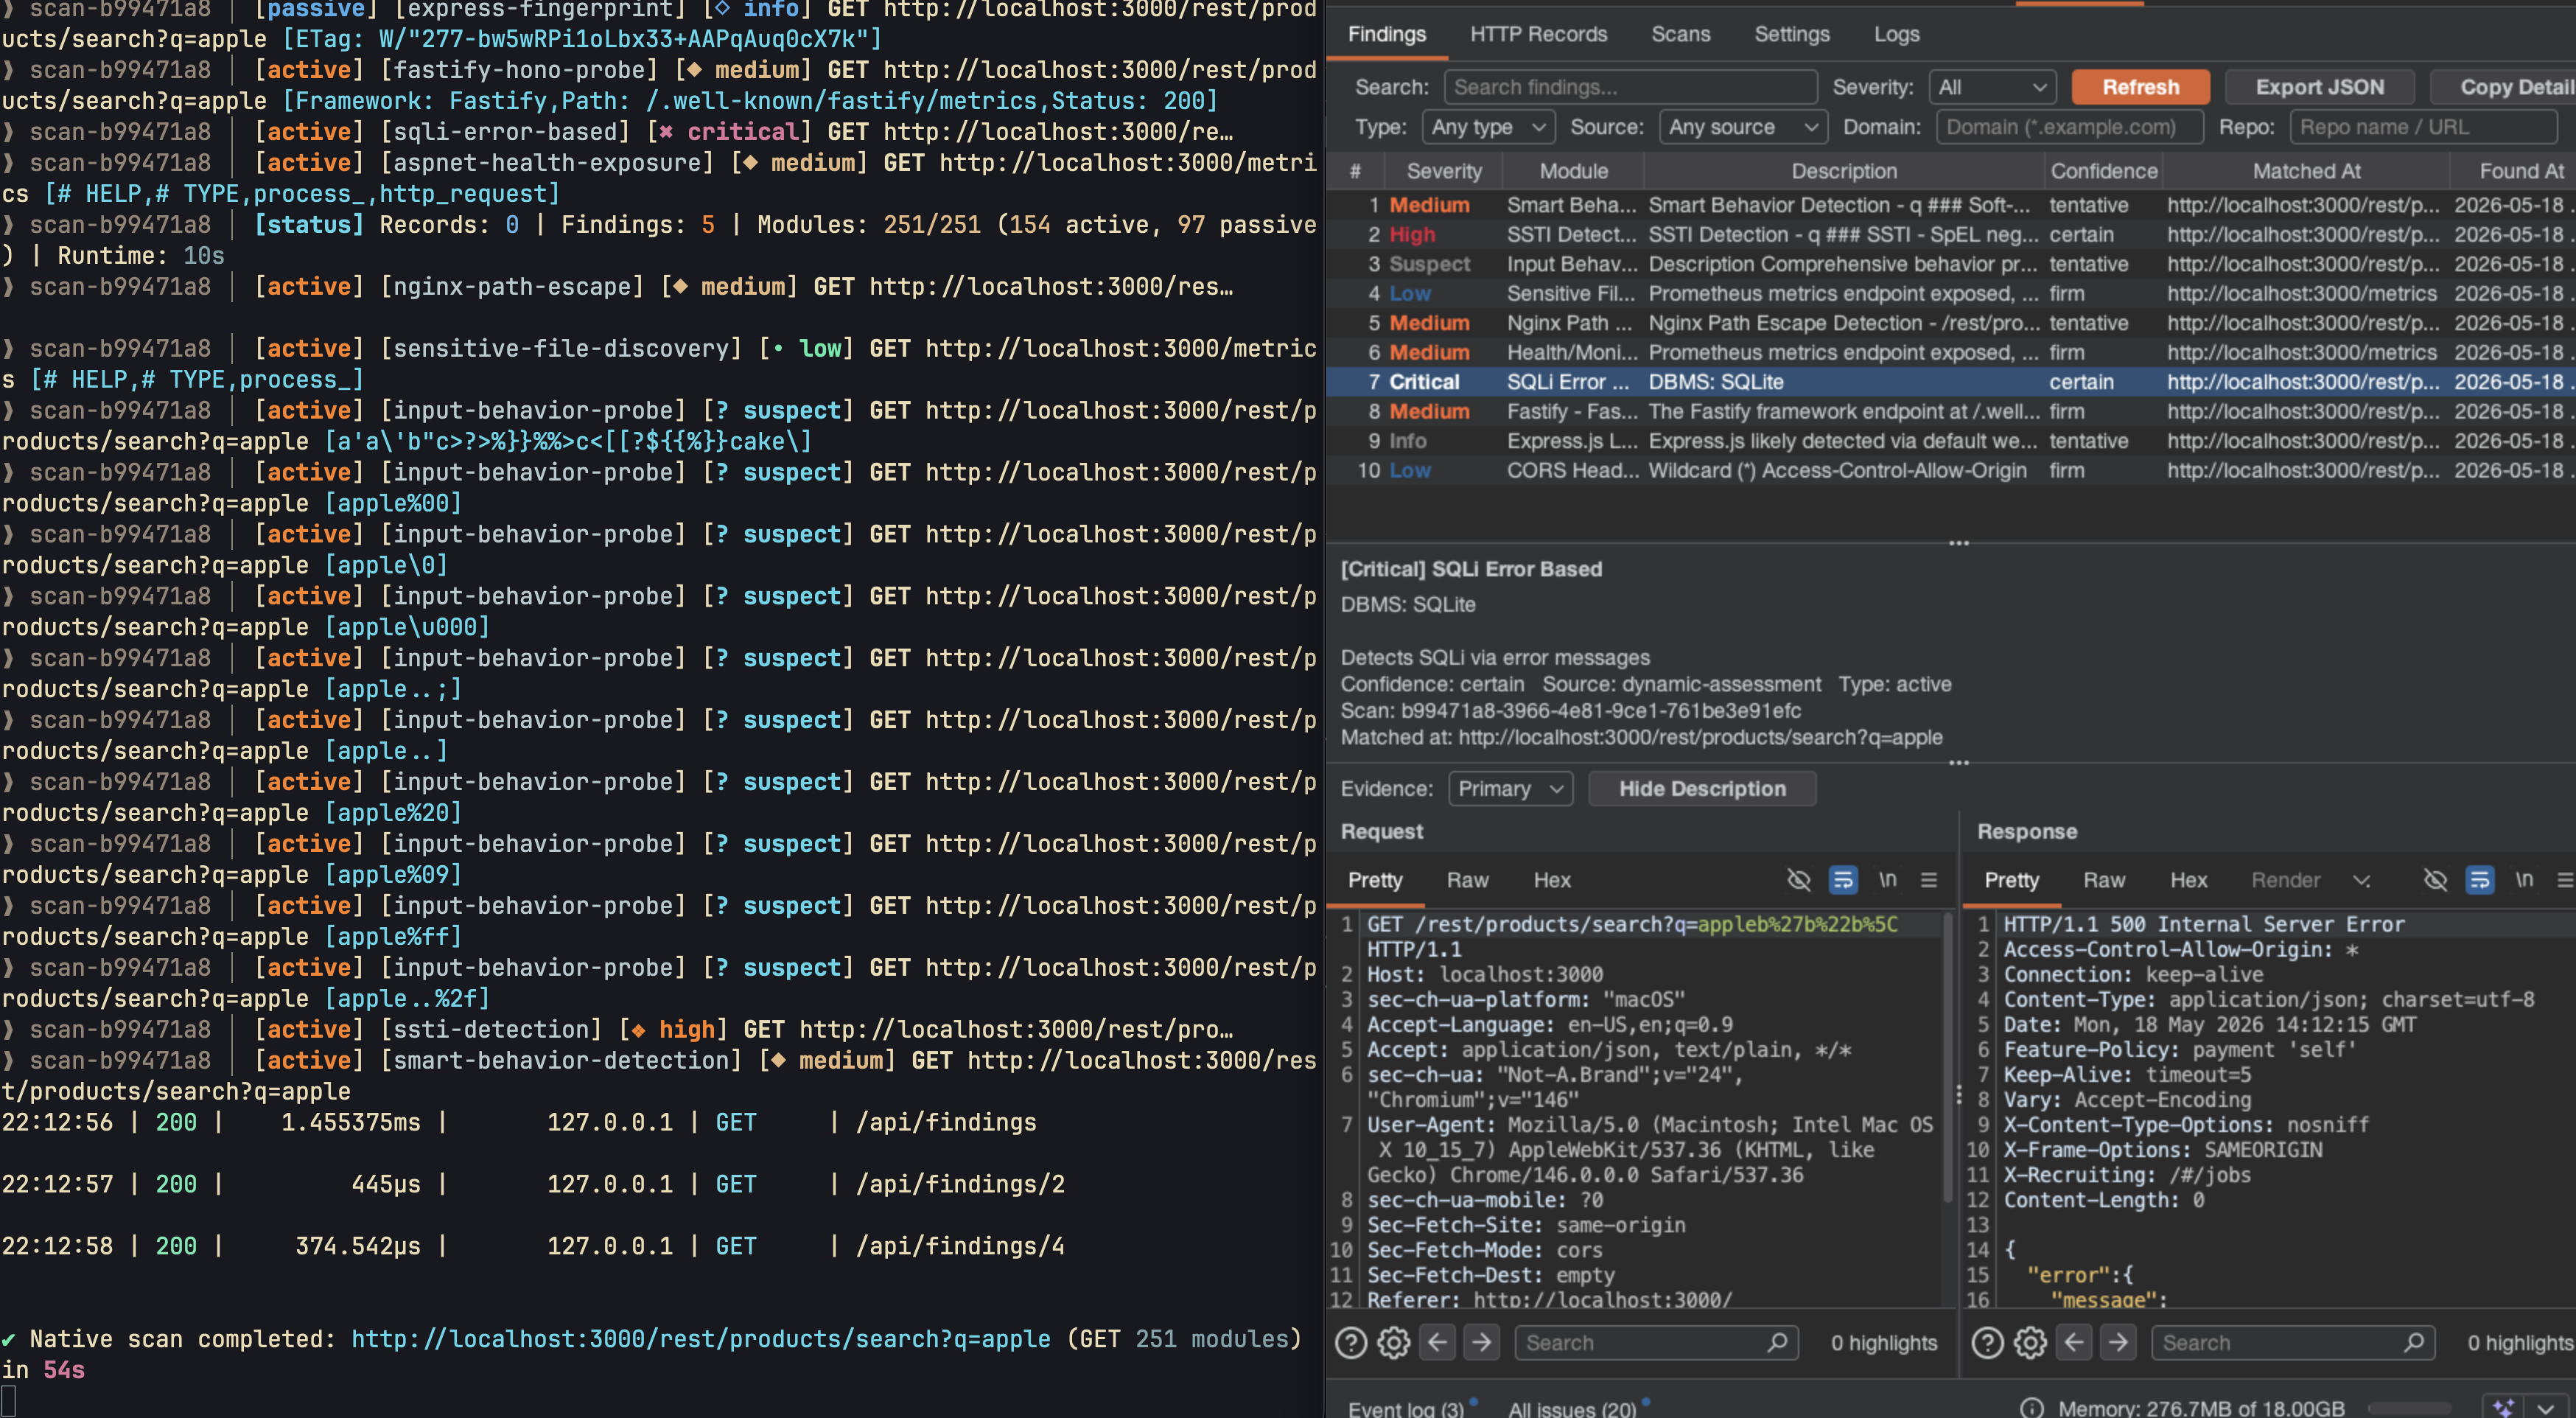This screenshot has height=1418, width=2576.
Task: Click the Search findings input field
Action: 1631,87
